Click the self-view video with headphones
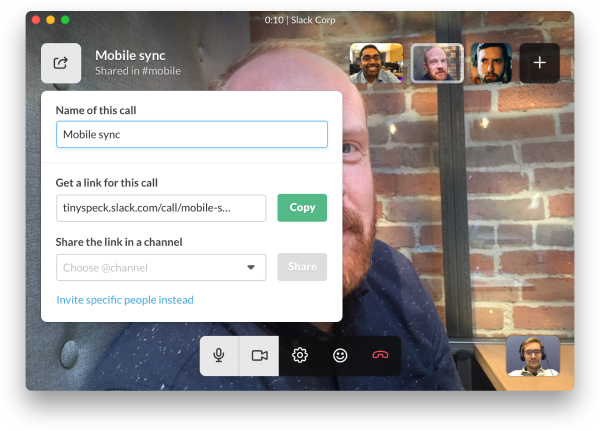The image size is (600, 431). (532, 356)
